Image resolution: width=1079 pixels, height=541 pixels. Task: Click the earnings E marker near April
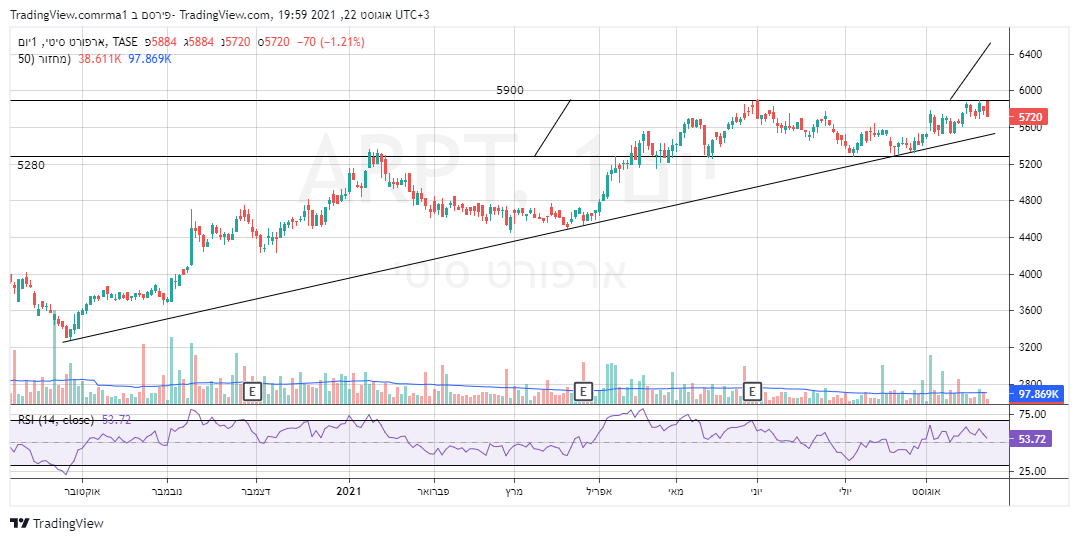pyautogui.click(x=583, y=392)
